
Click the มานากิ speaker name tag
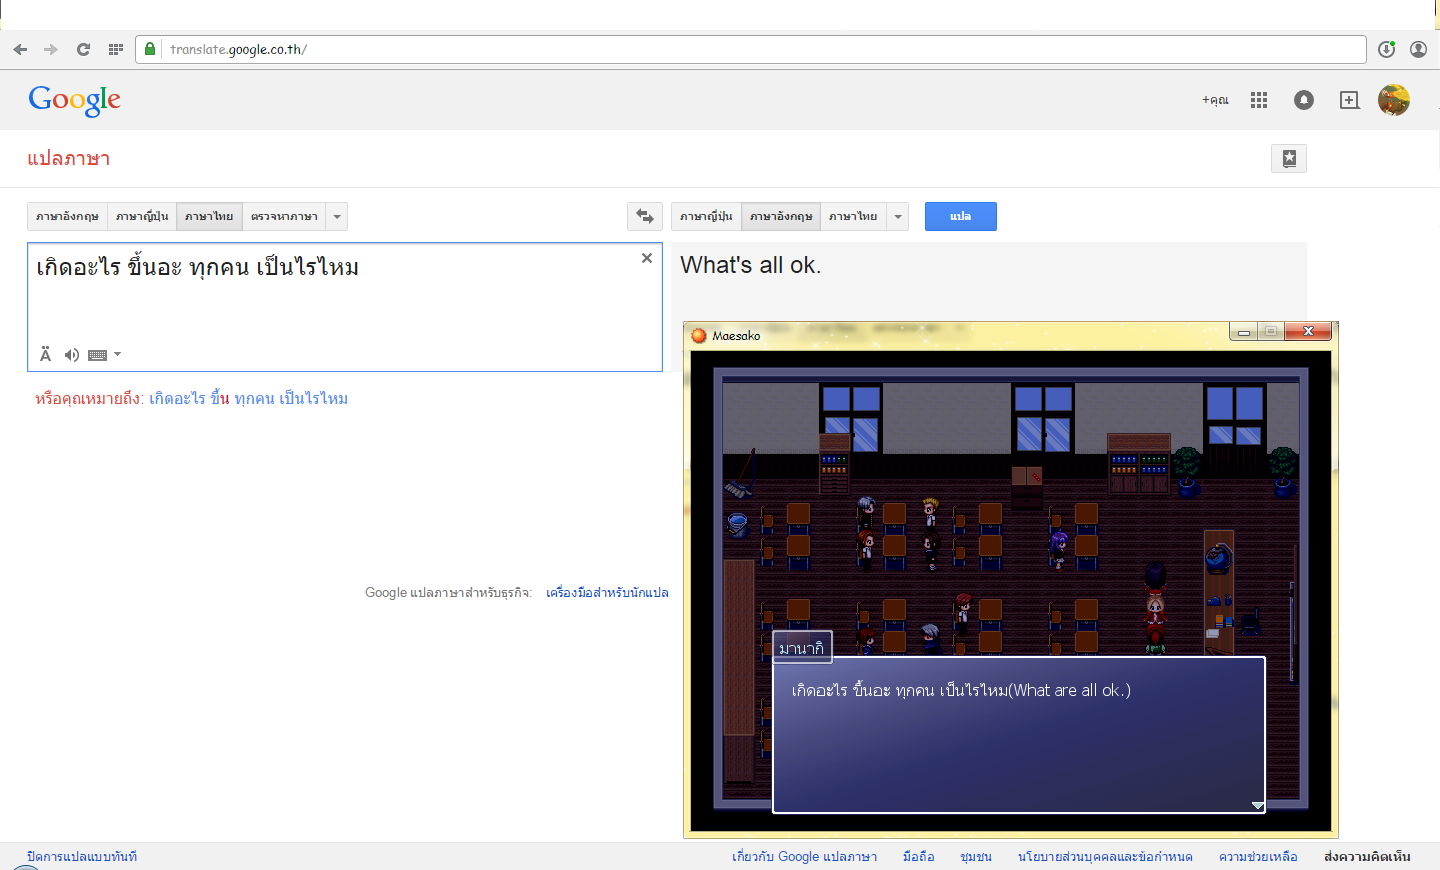(x=802, y=648)
